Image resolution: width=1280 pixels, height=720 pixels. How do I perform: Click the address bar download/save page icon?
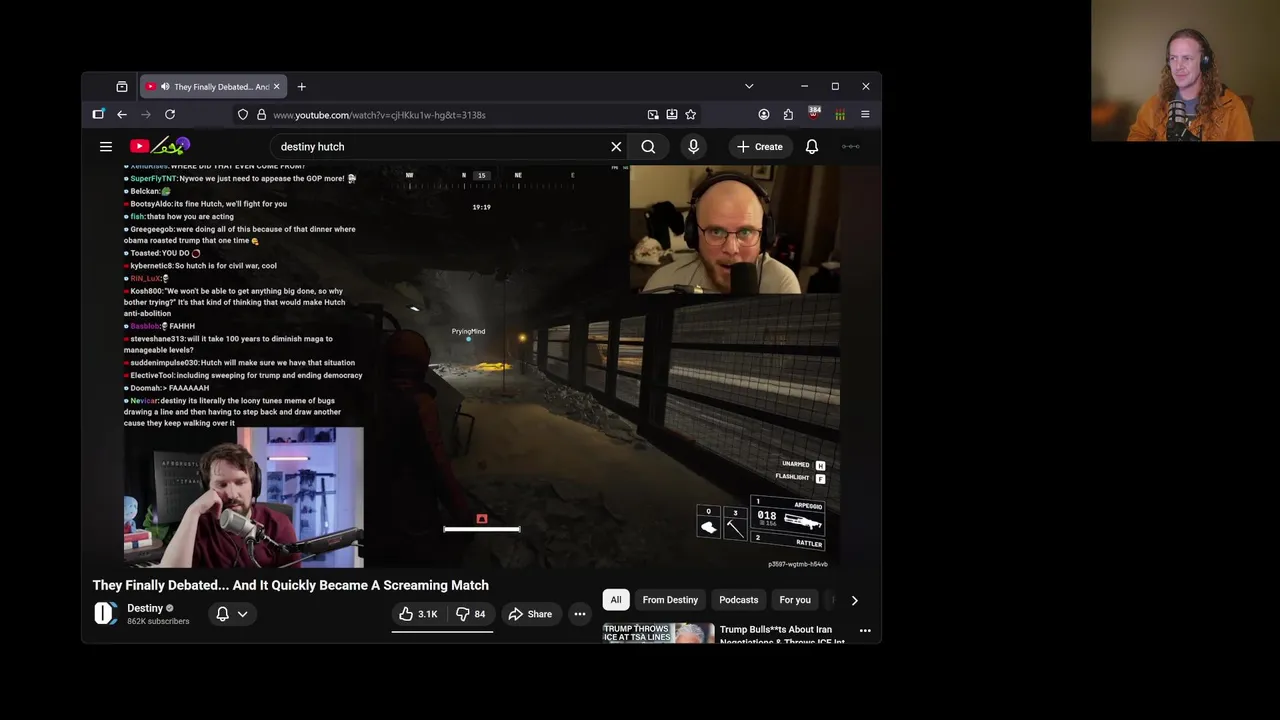point(672,115)
